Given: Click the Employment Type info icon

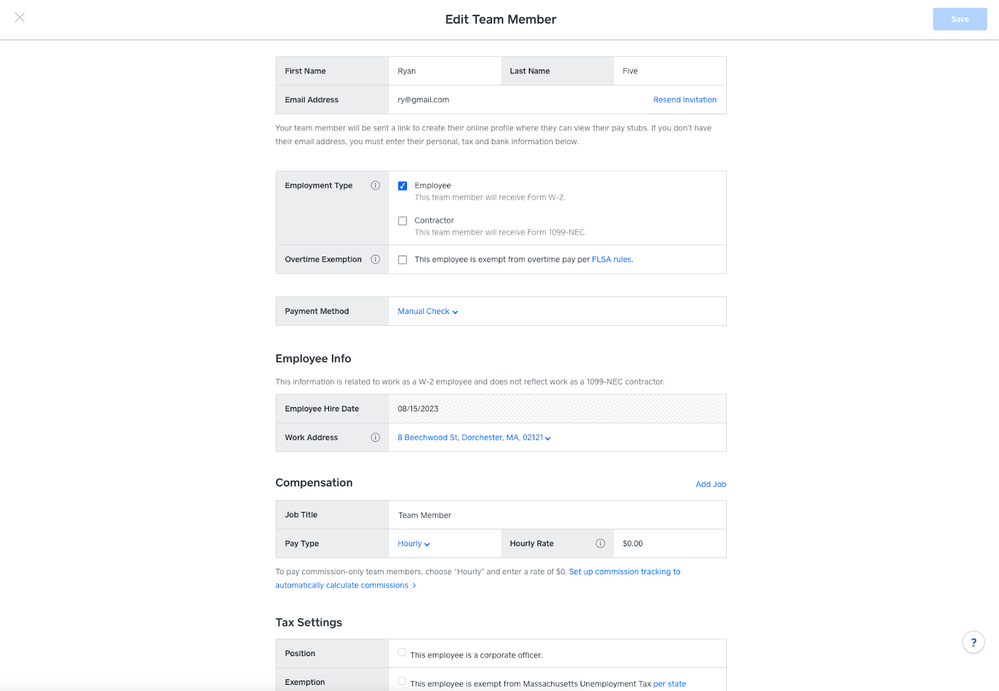Looking at the screenshot, I should point(375,186).
